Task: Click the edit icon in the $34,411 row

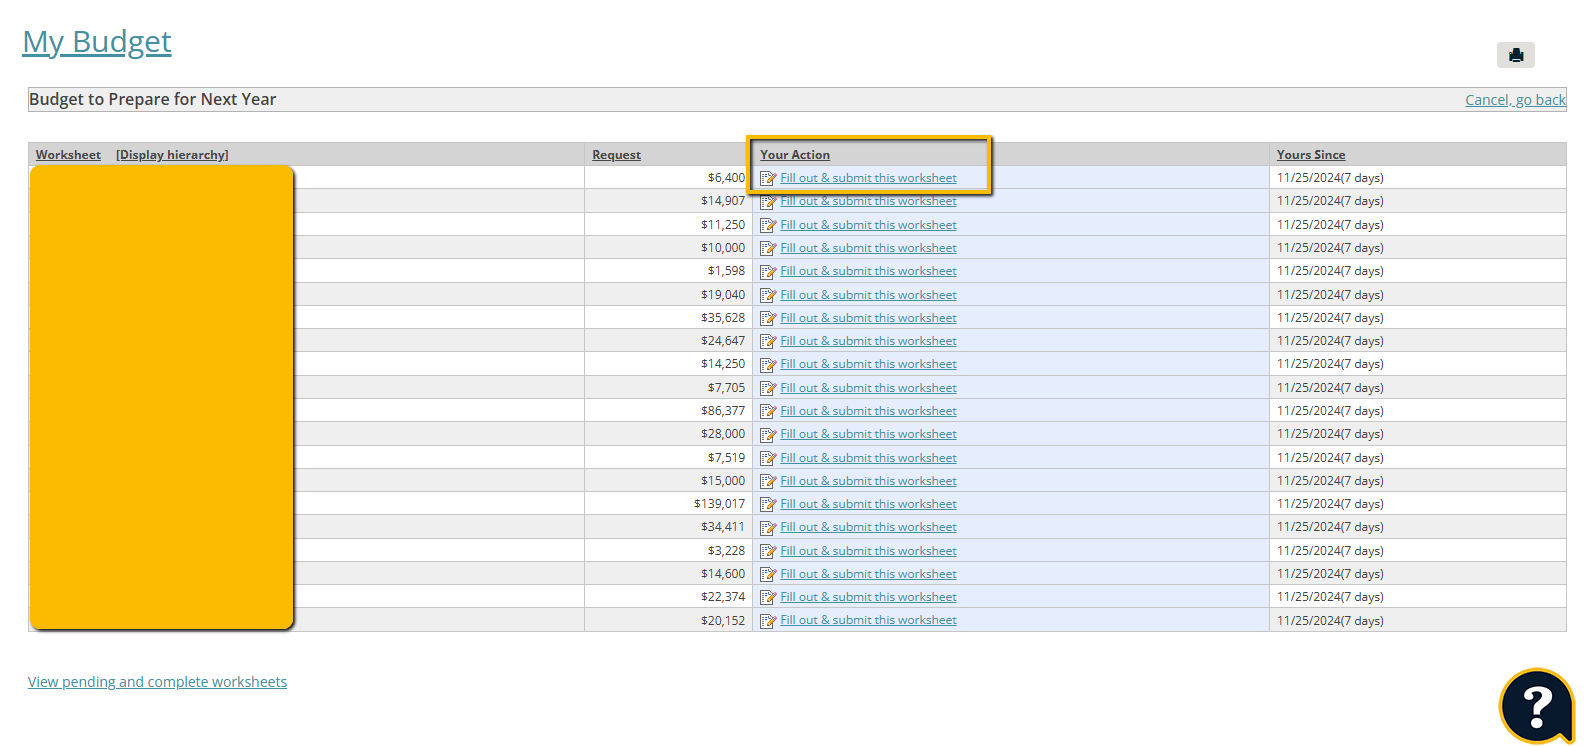Action: click(768, 528)
